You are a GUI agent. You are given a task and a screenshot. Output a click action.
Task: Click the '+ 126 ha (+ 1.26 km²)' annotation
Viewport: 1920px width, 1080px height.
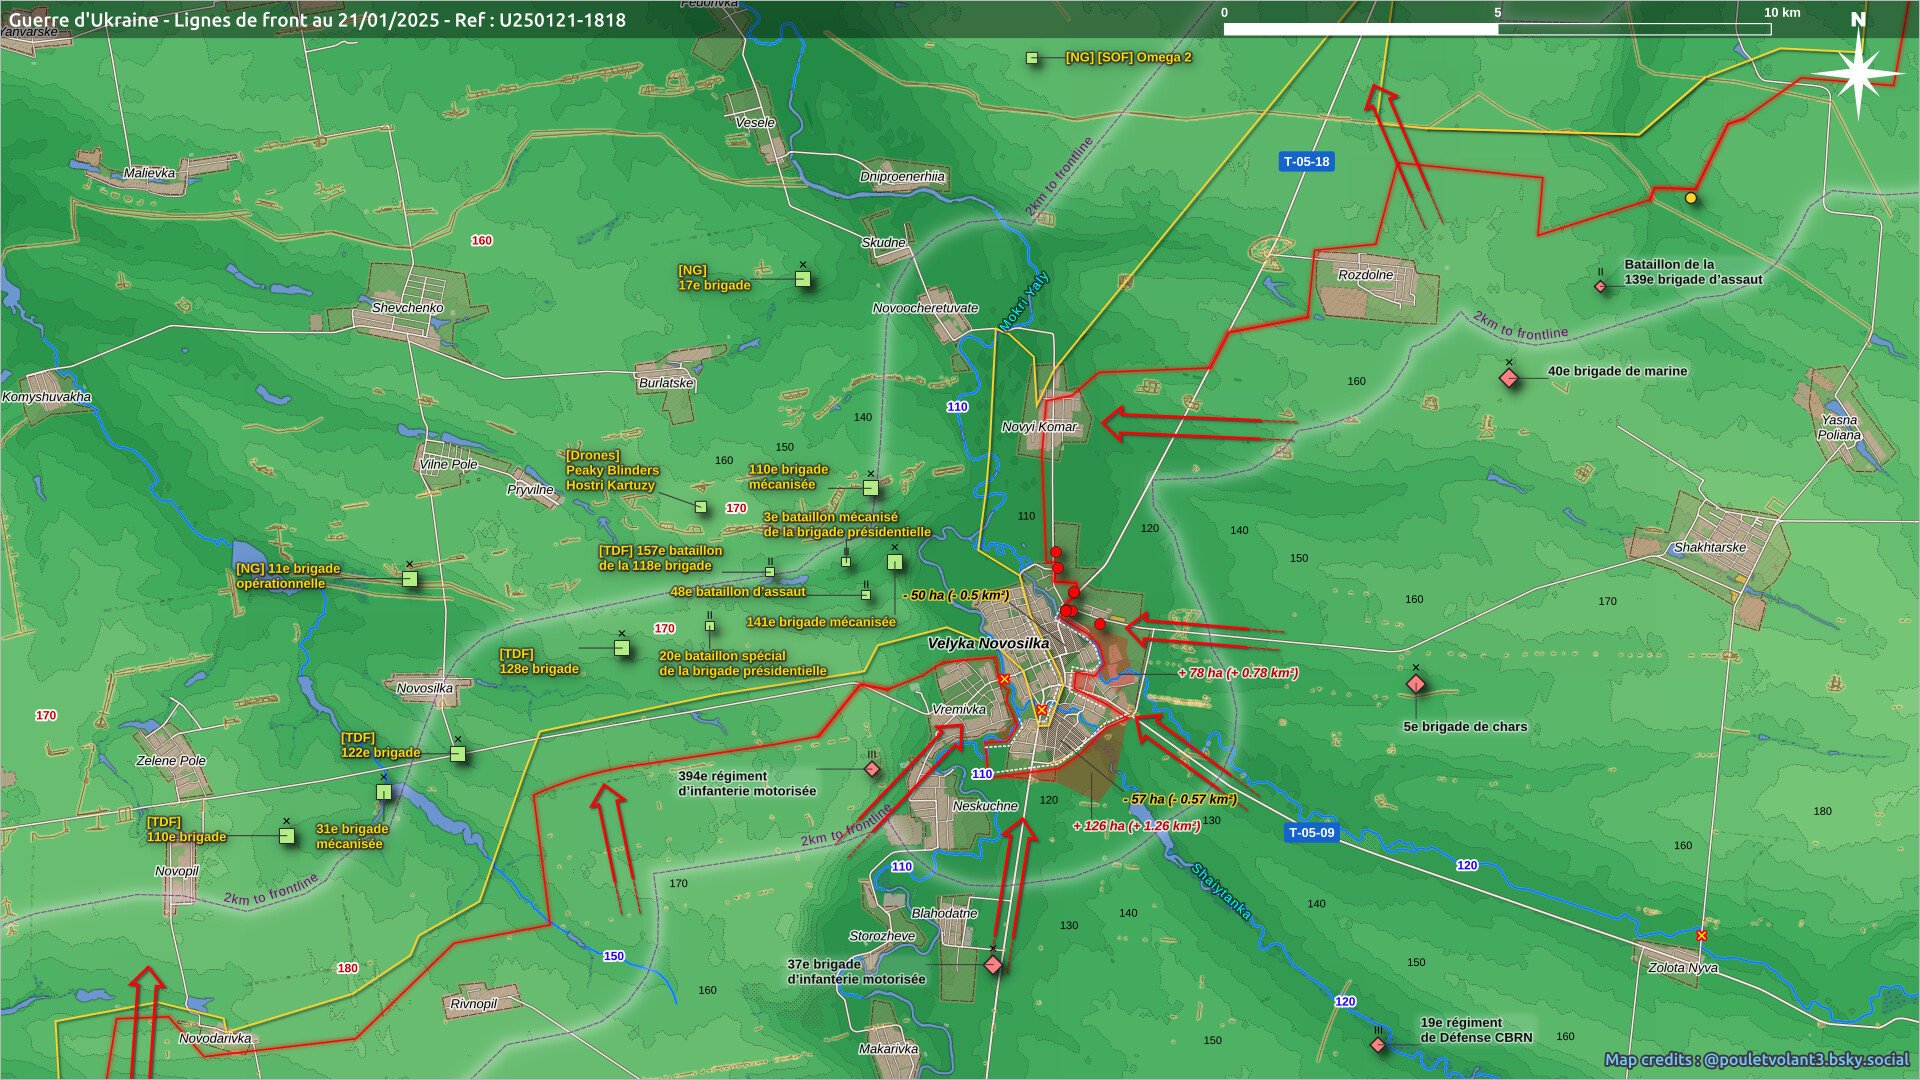[x=1136, y=827]
